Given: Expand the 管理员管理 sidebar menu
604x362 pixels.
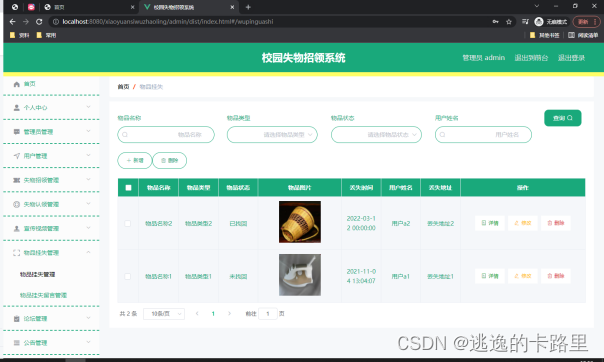Looking at the screenshot, I should (x=88, y=131).
